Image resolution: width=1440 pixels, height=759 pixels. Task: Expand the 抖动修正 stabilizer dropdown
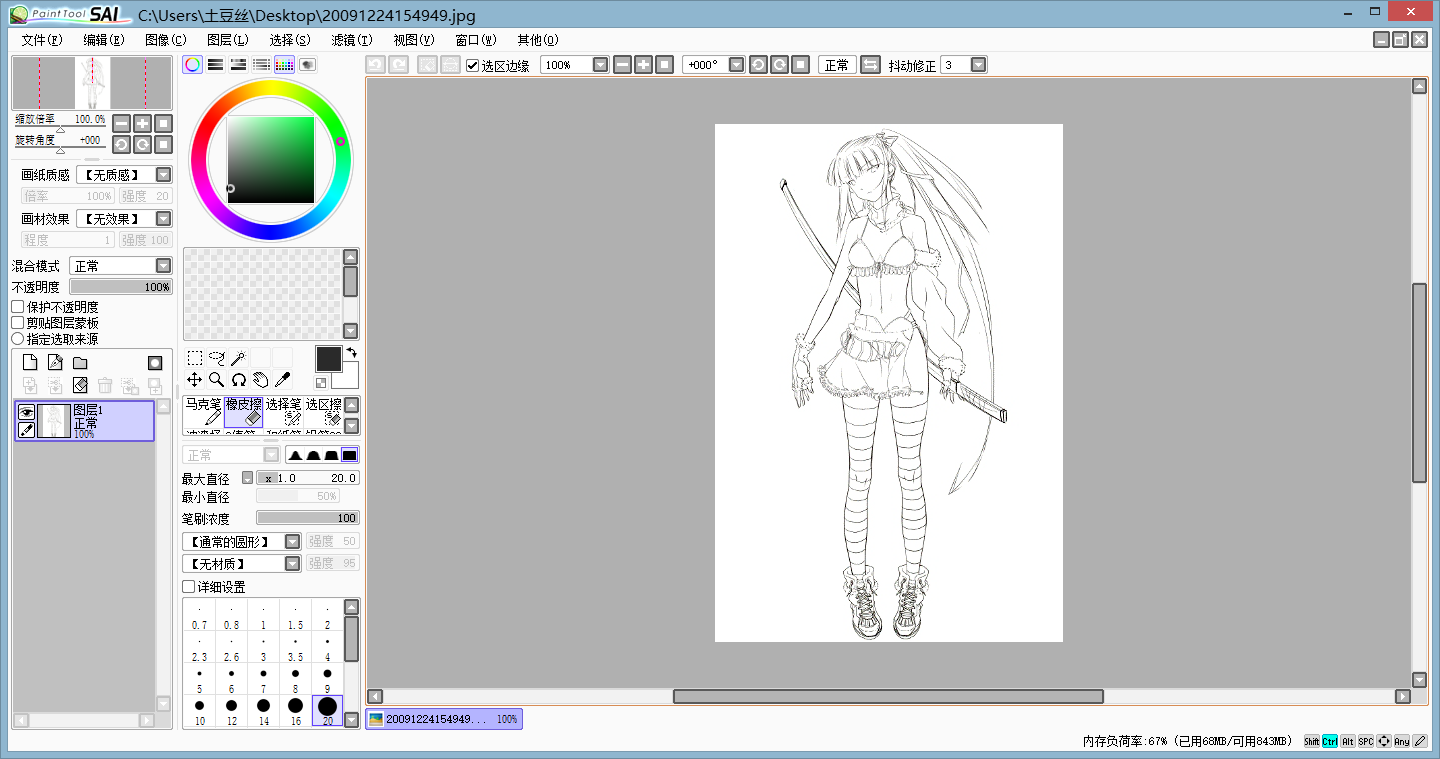coord(978,65)
